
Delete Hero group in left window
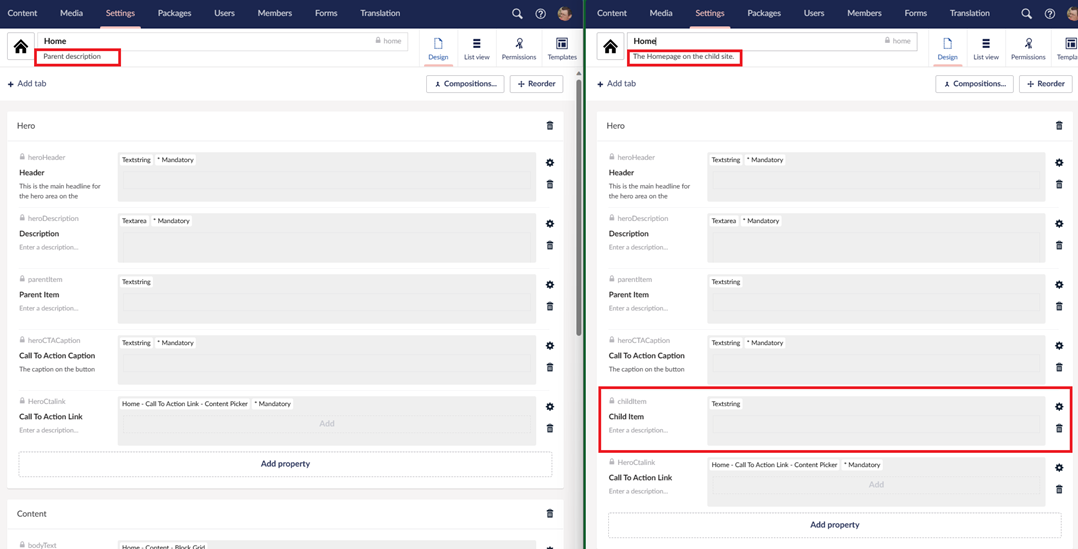[x=549, y=126]
